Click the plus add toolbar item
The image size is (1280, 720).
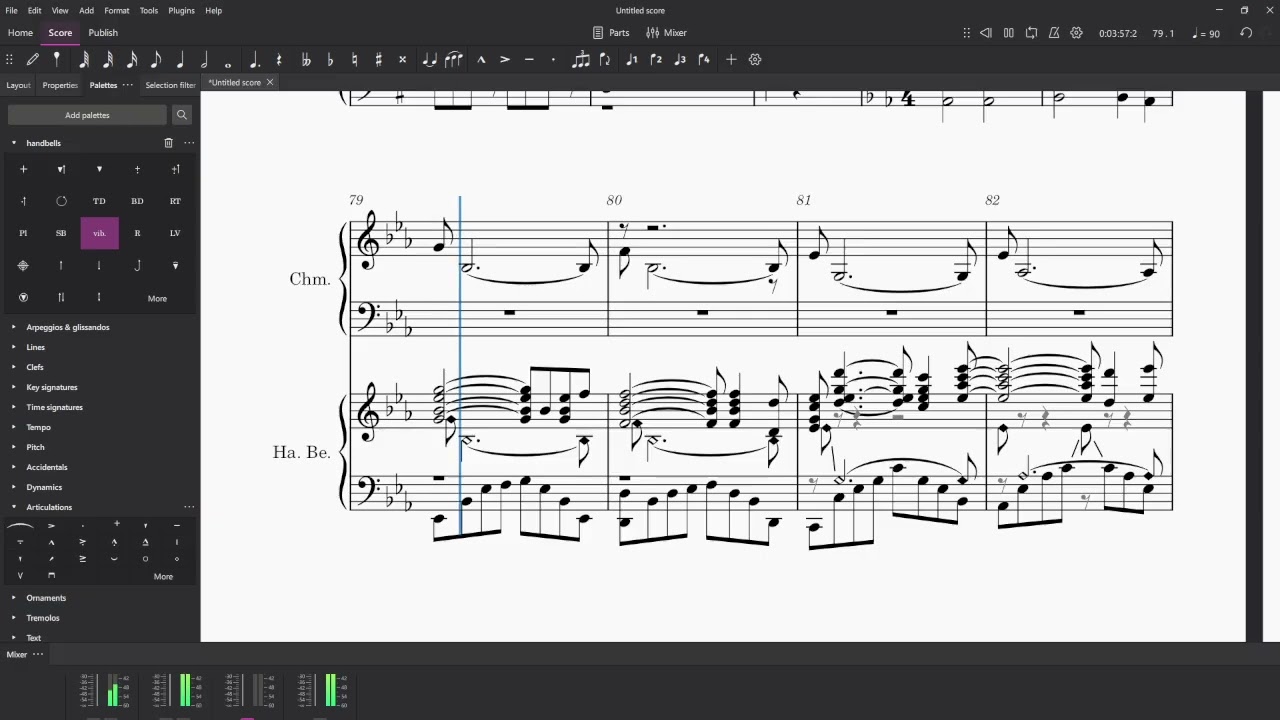(731, 60)
